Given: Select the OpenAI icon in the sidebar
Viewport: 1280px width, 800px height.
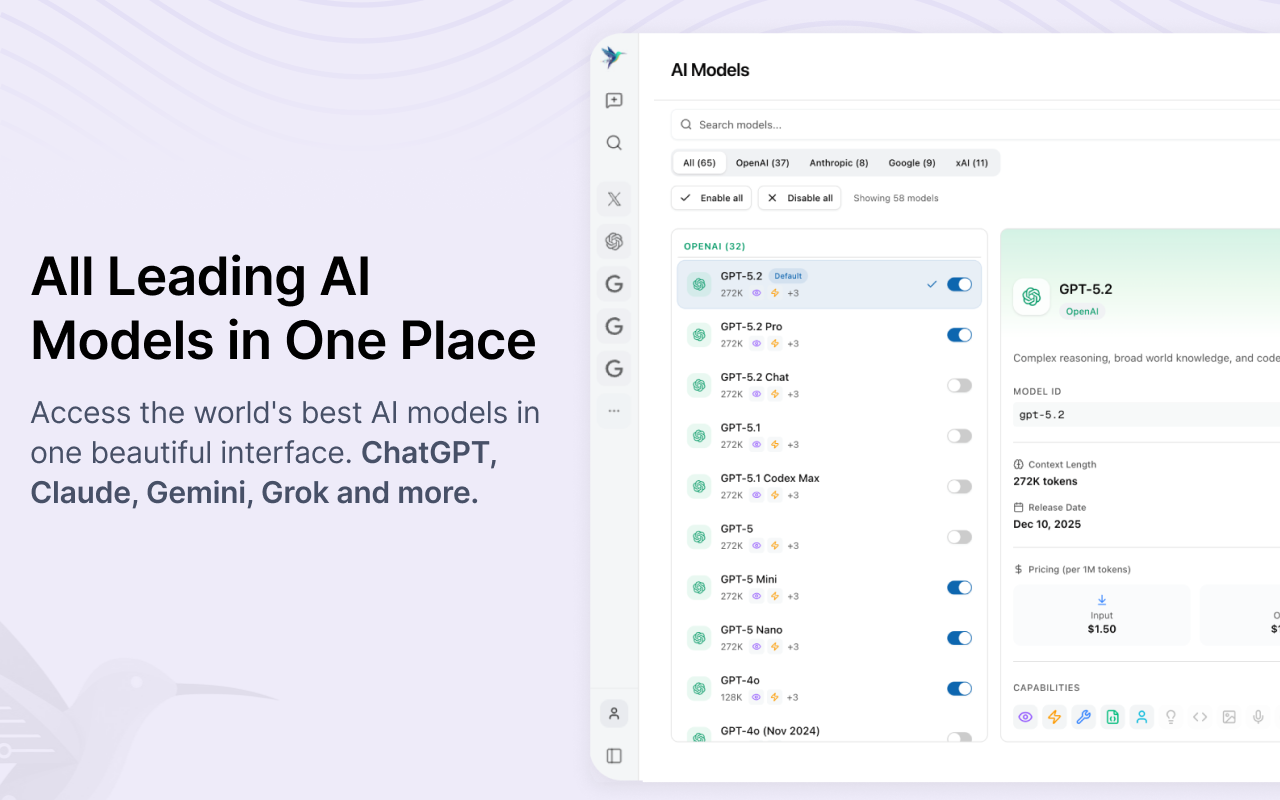Looking at the screenshot, I should 613,241.
